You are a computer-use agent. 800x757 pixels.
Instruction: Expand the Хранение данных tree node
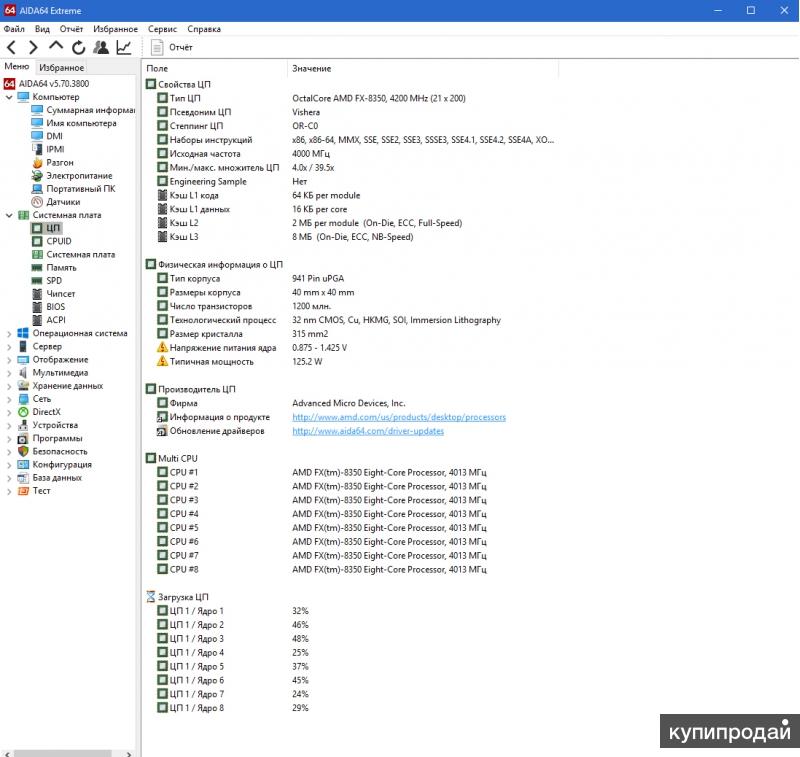(9, 386)
